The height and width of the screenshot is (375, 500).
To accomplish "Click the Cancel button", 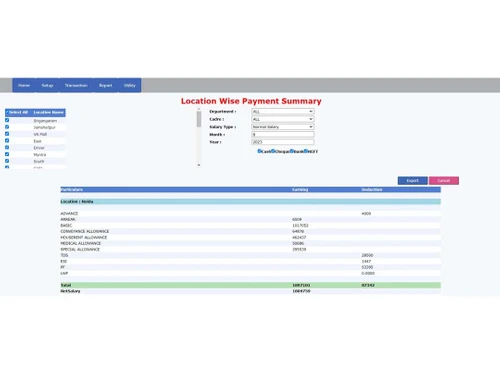I will pos(444,180).
